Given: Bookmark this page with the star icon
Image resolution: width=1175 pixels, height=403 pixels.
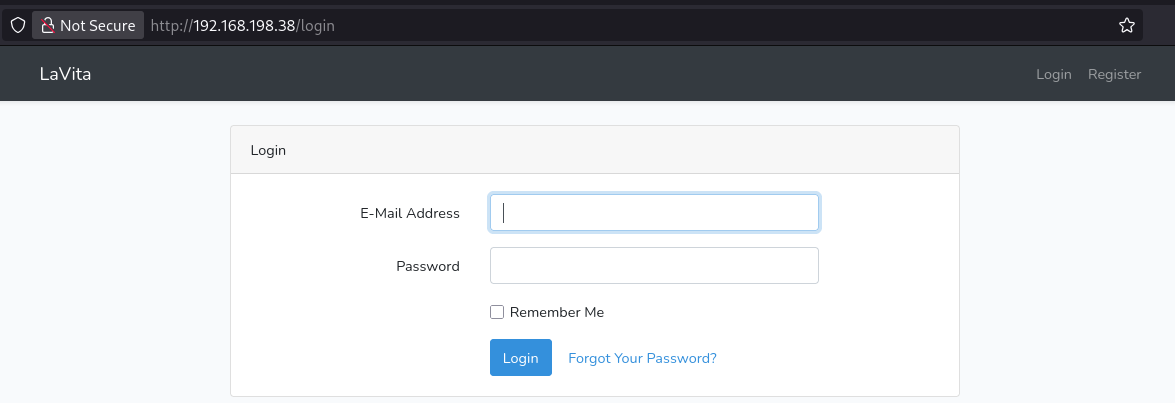Looking at the screenshot, I should (x=1126, y=25).
